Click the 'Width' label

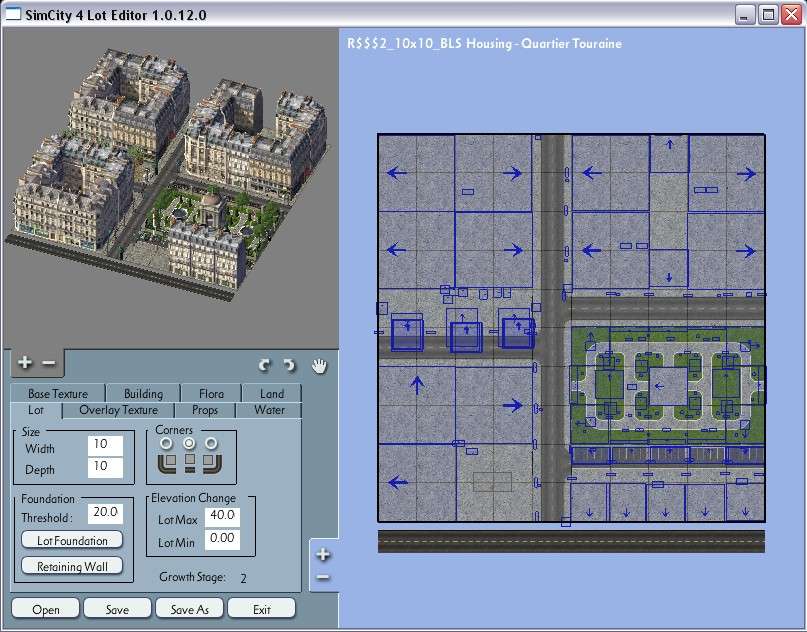[40, 449]
